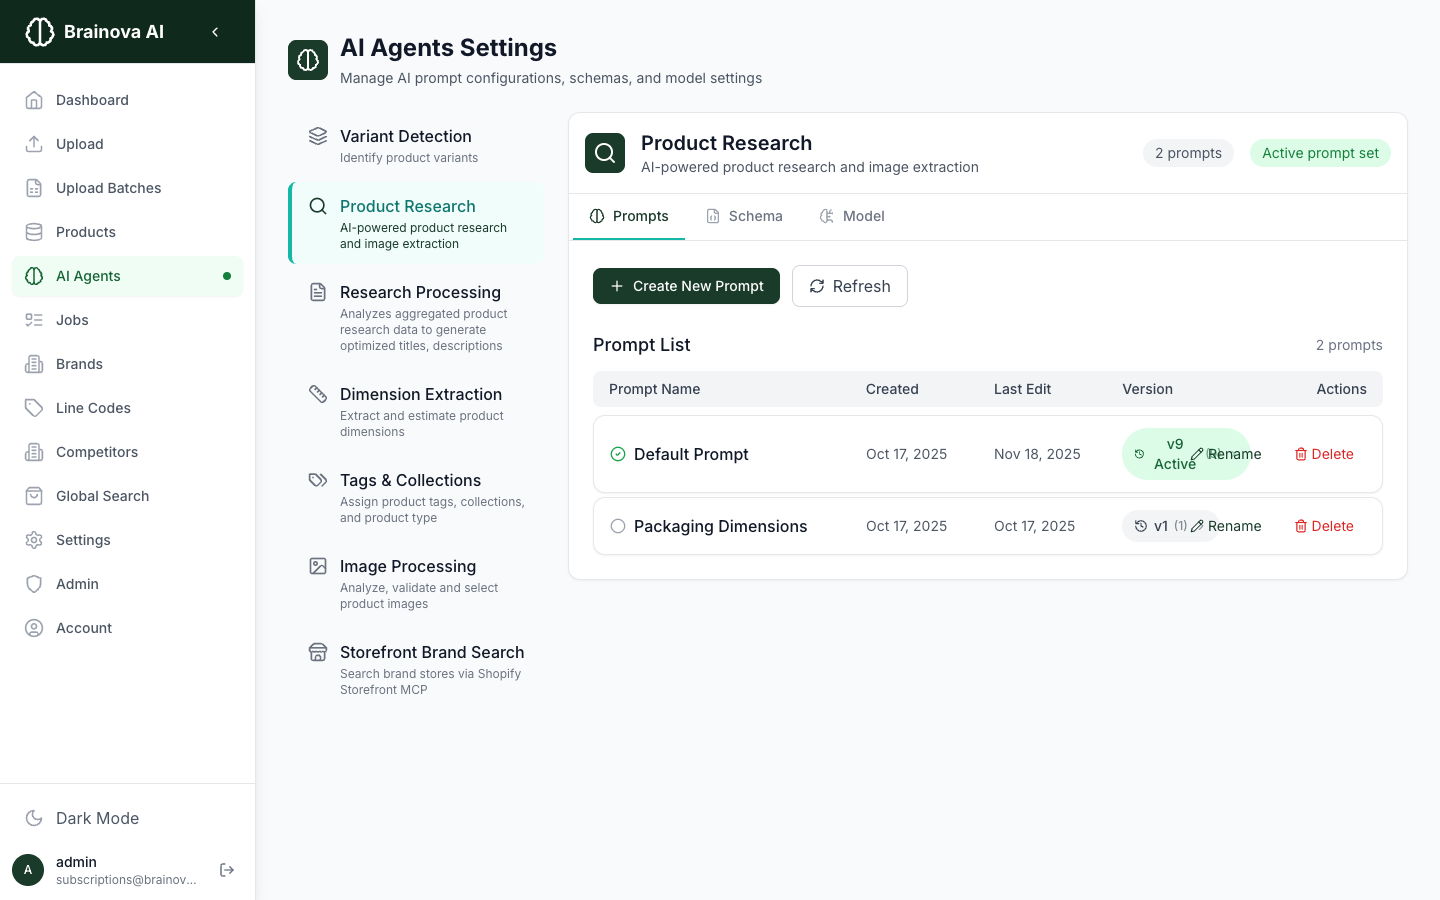1440x900 pixels.
Task: Click the Create New Prompt button
Action: coord(686,286)
